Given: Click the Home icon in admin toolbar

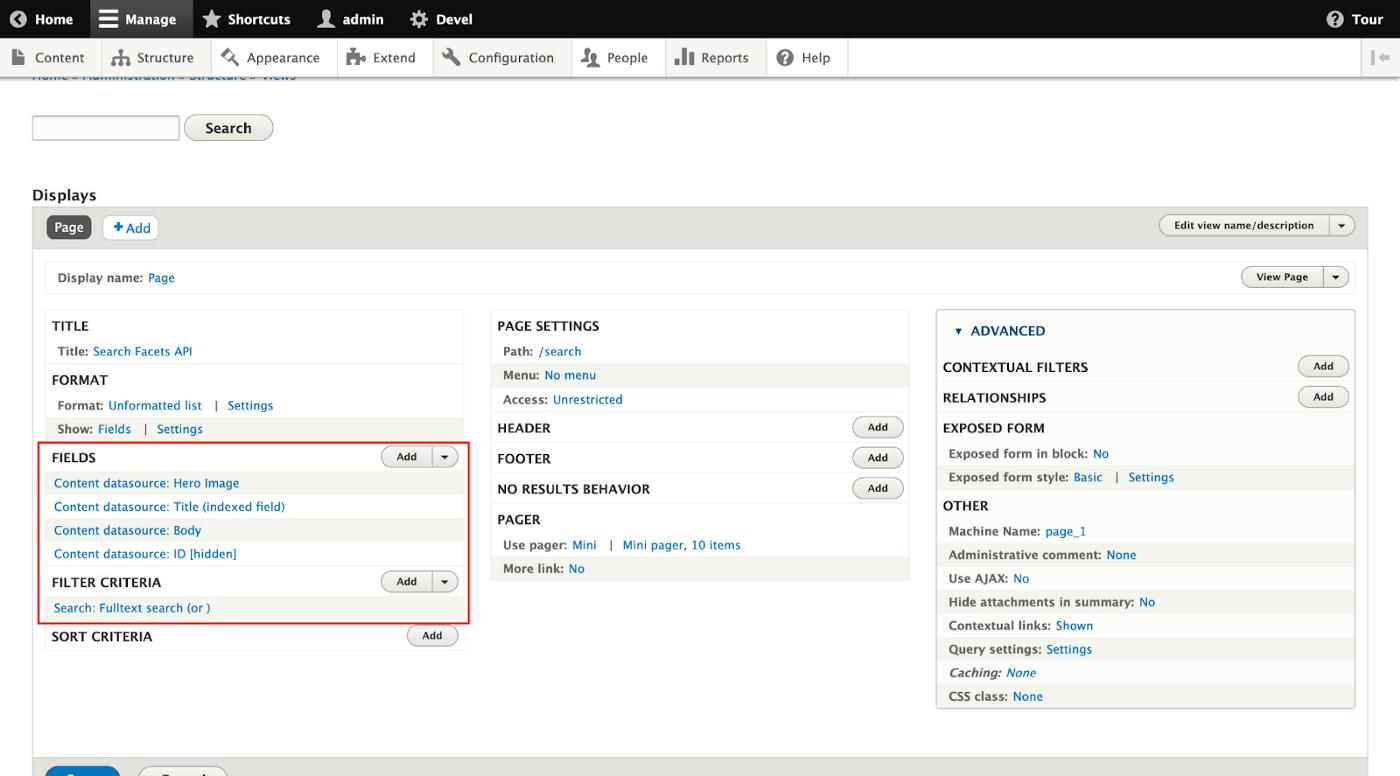Looking at the screenshot, I should tap(17, 18).
